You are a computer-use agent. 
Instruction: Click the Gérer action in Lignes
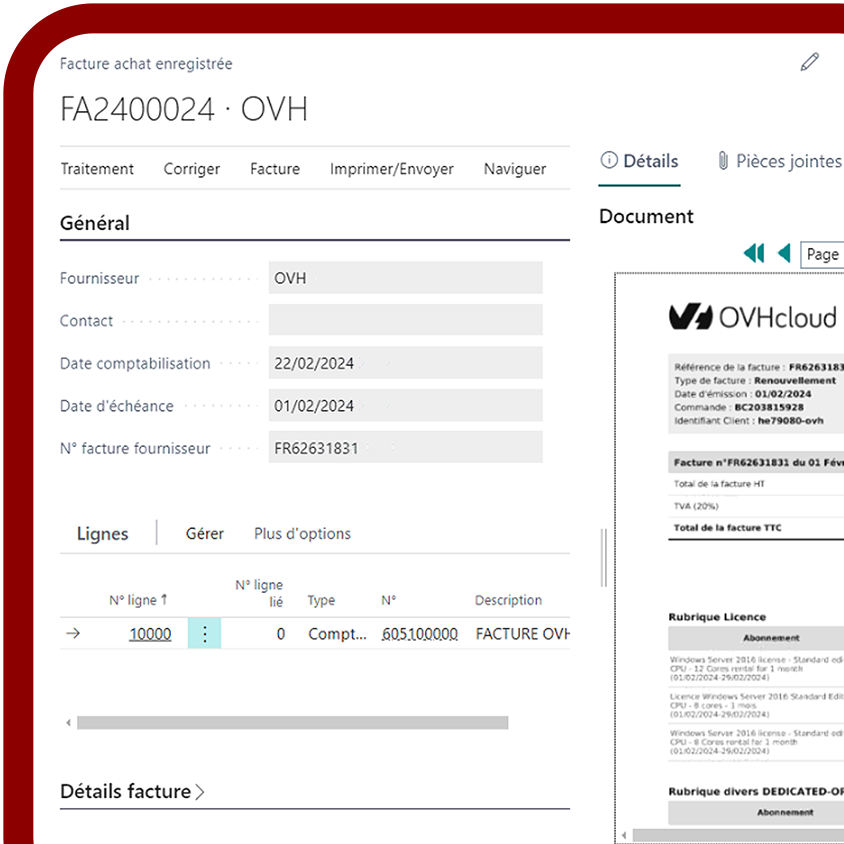205,534
